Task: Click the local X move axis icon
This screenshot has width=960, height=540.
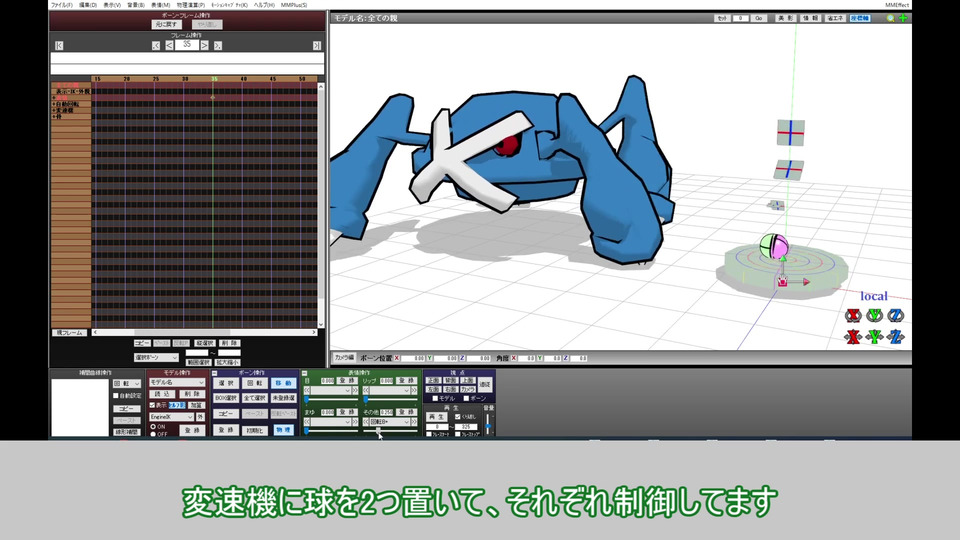Action: pyautogui.click(x=853, y=337)
